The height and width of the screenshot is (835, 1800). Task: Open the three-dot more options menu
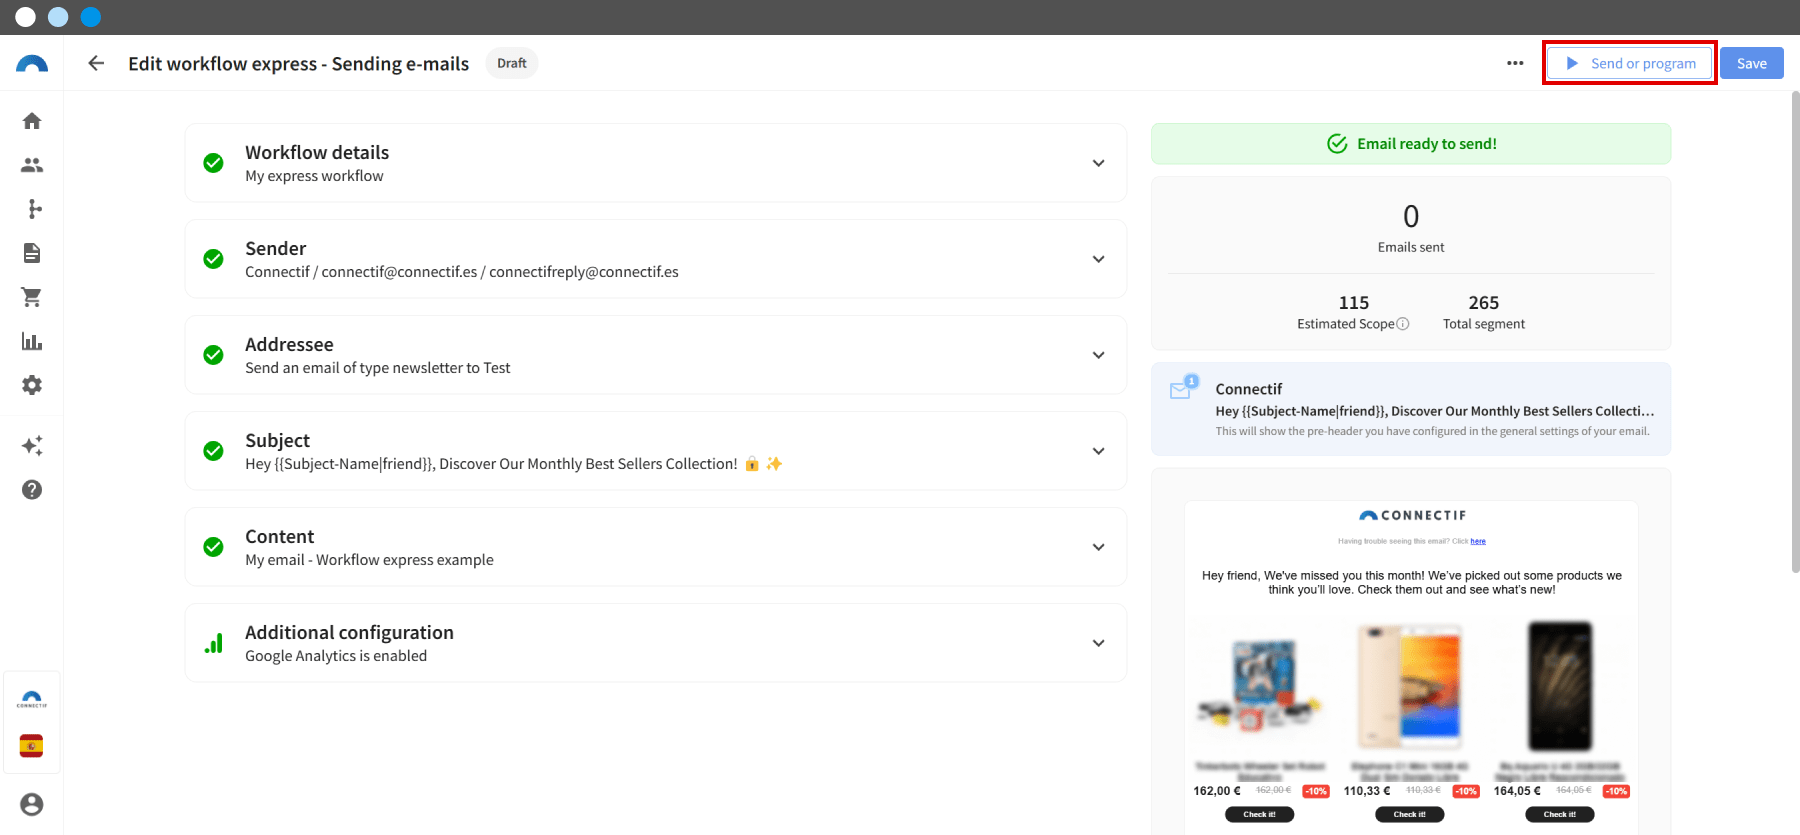[1515, 63]
